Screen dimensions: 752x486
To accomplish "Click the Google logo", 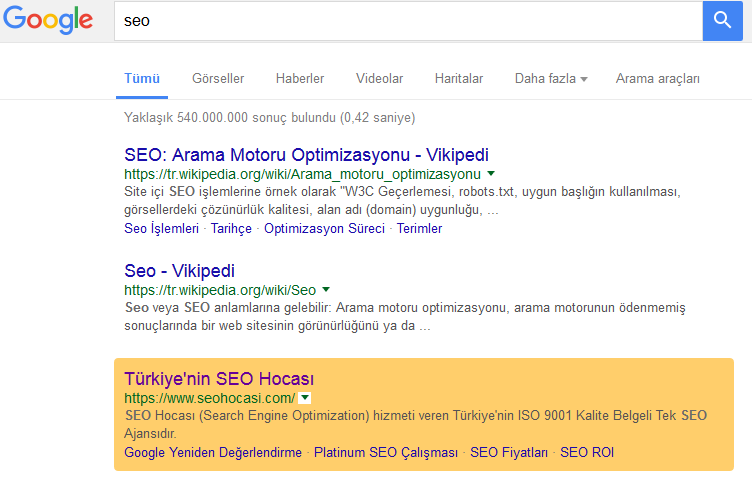I will pos(47,21).
